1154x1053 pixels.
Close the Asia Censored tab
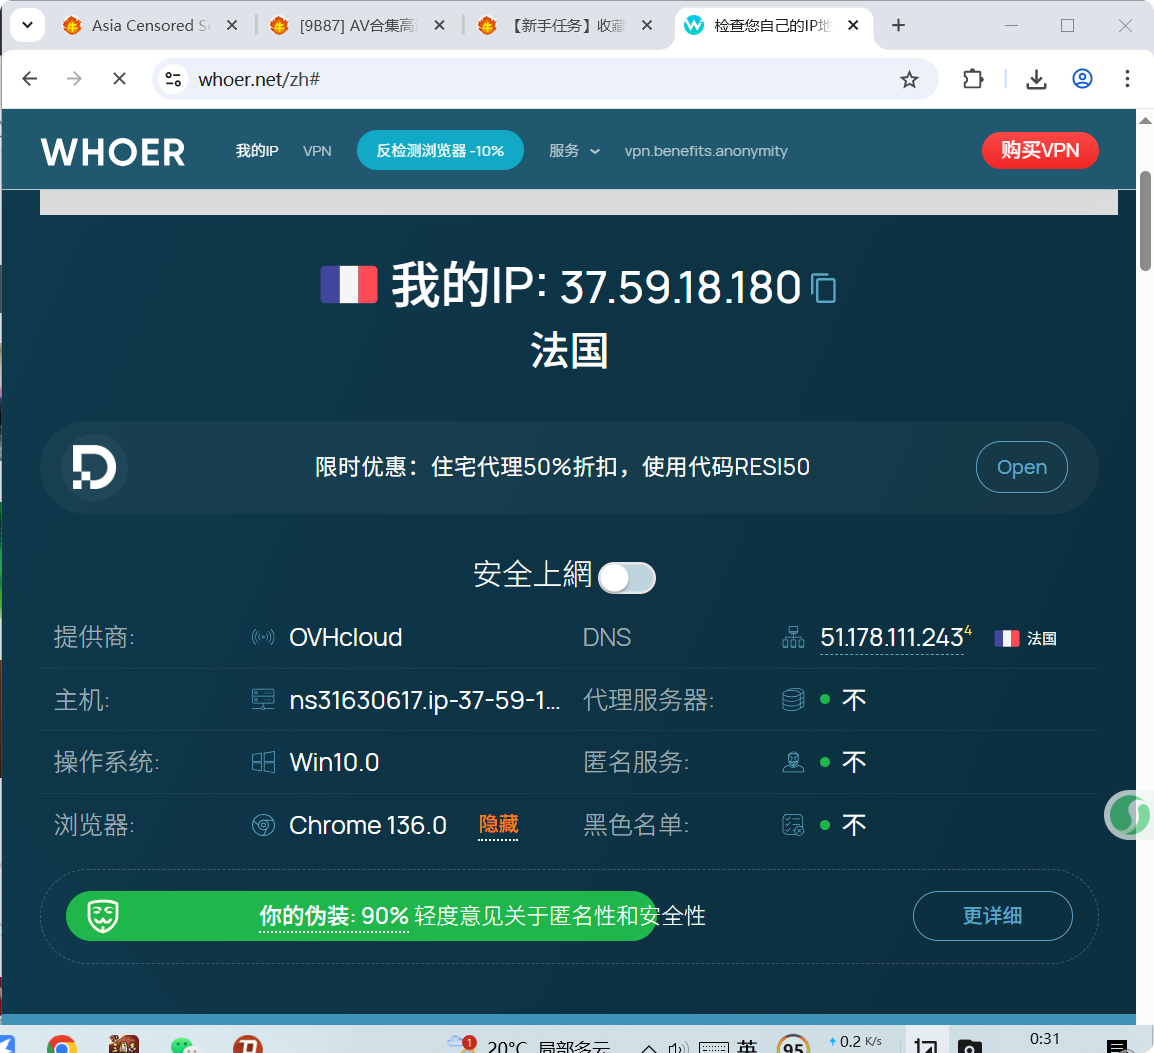coord(232,26)
